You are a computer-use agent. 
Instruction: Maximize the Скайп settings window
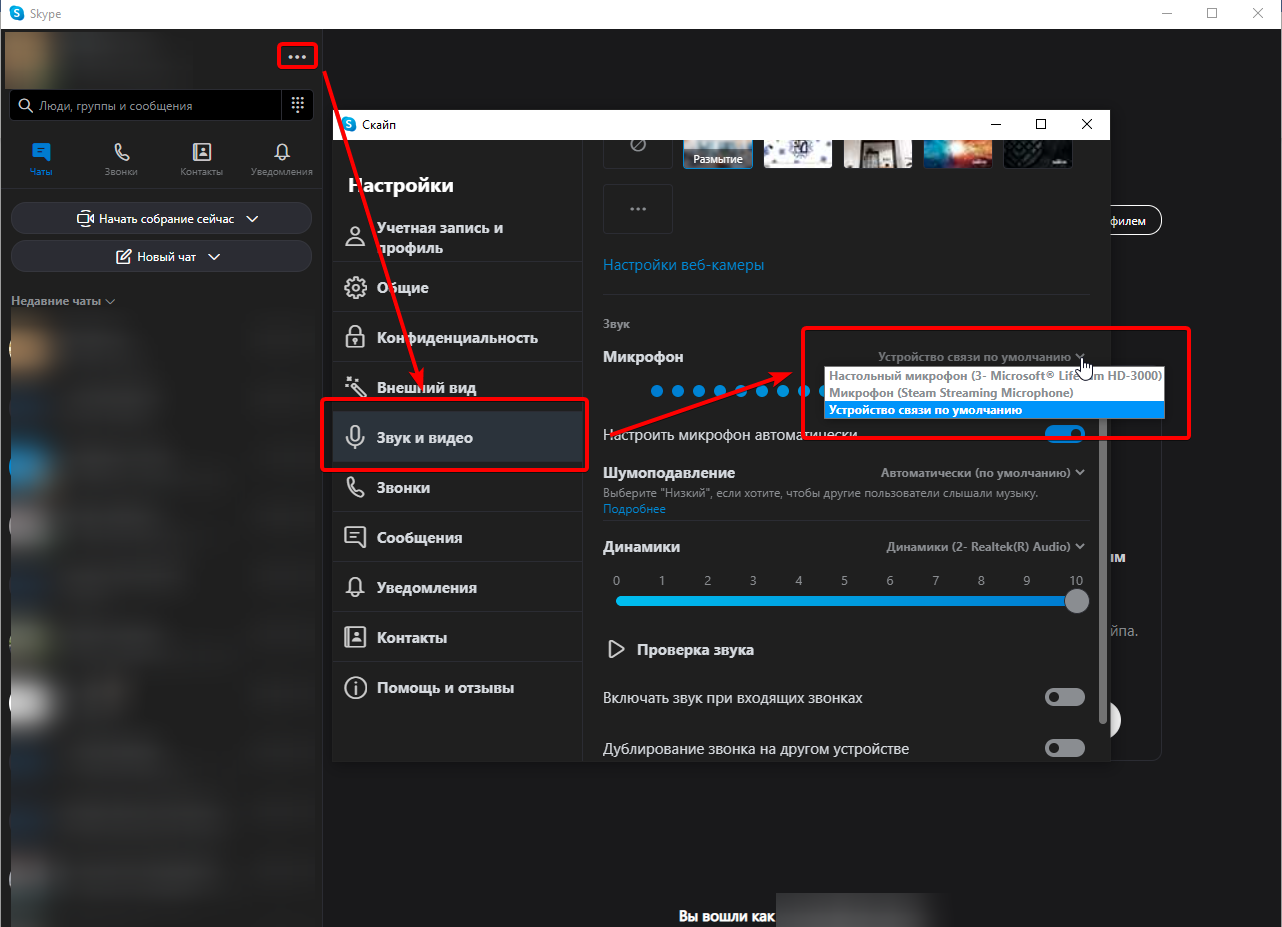point(1040,125)
